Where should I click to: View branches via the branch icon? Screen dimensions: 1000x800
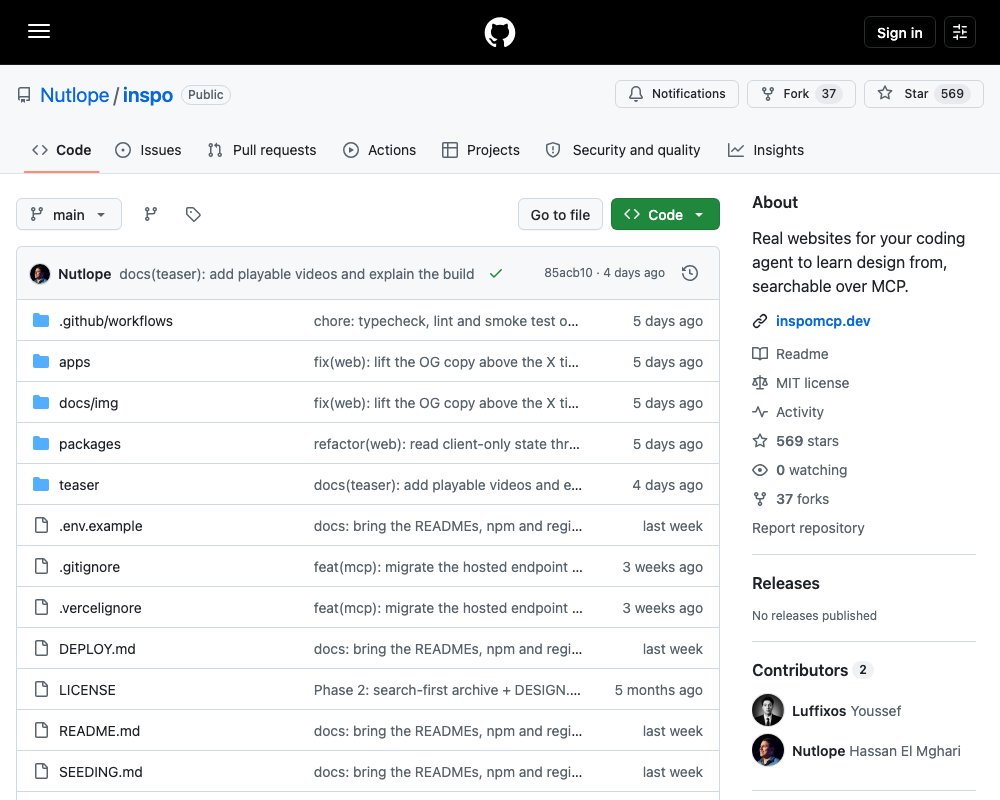(x=151, y=214)
